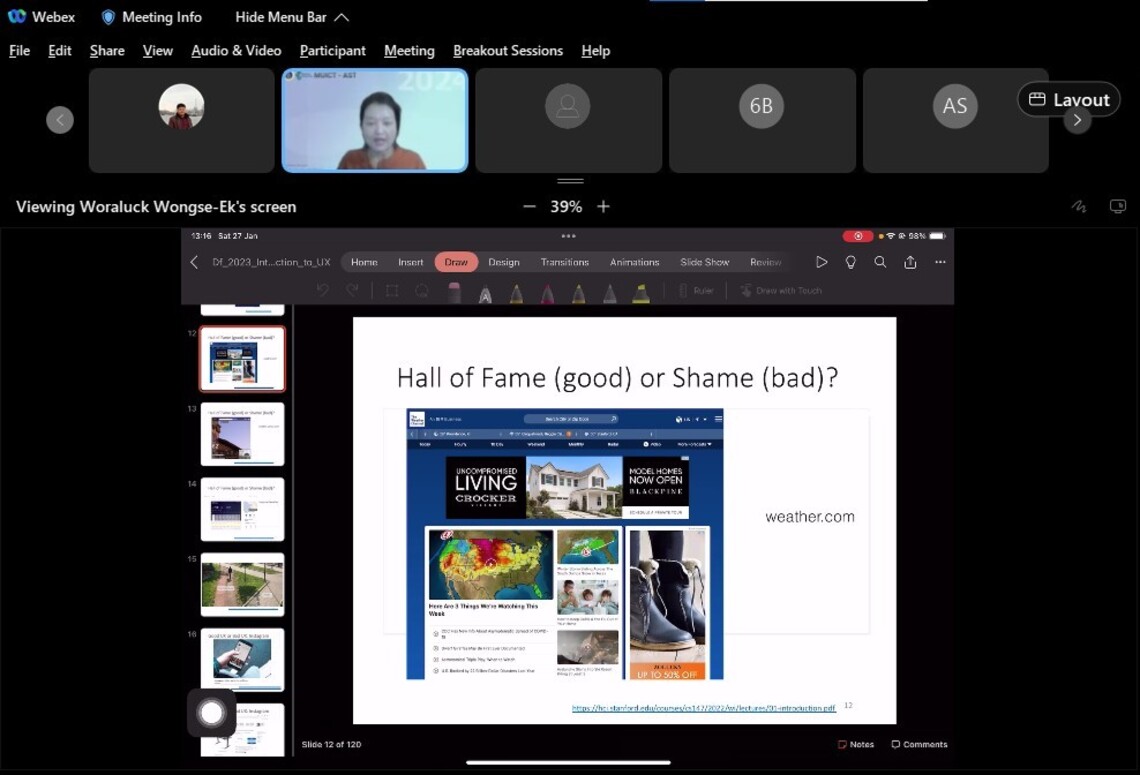This screenshot has height=775, width=1140.
Task: Start slideshow with the play icon
Action: tap(821, 262)
